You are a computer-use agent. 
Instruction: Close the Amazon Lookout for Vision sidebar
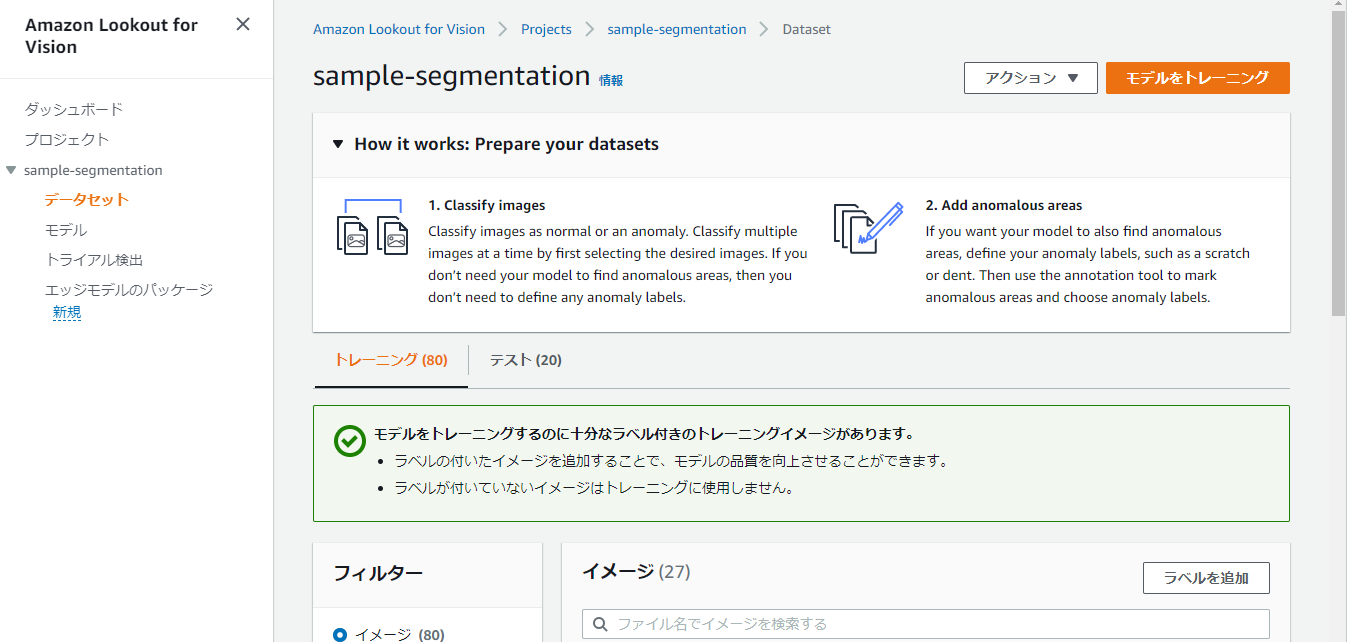tap(243, 25)
